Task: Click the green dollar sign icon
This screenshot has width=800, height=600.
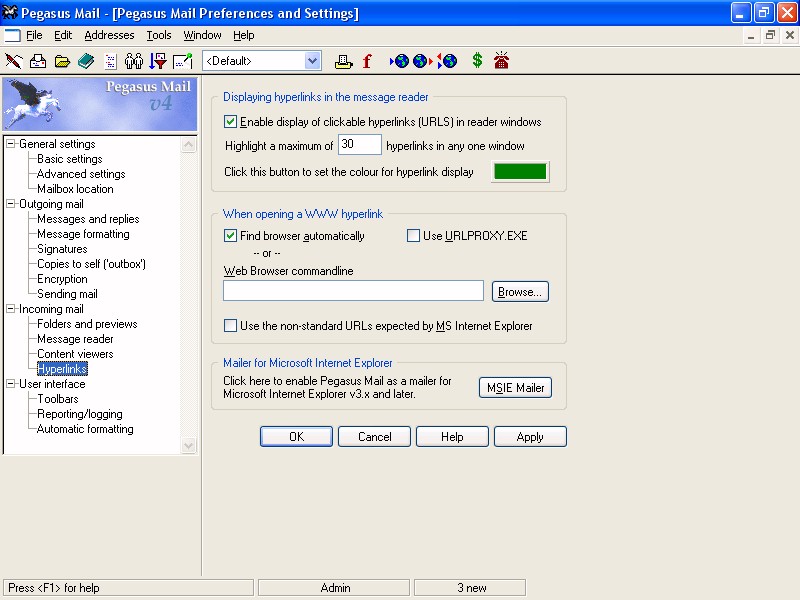Action: (478, 61)
